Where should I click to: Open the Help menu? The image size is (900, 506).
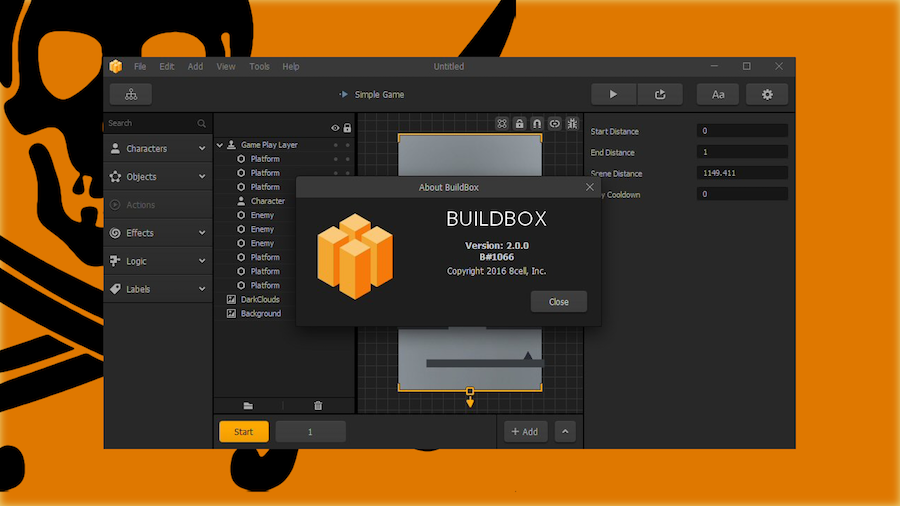pos(291,67)
